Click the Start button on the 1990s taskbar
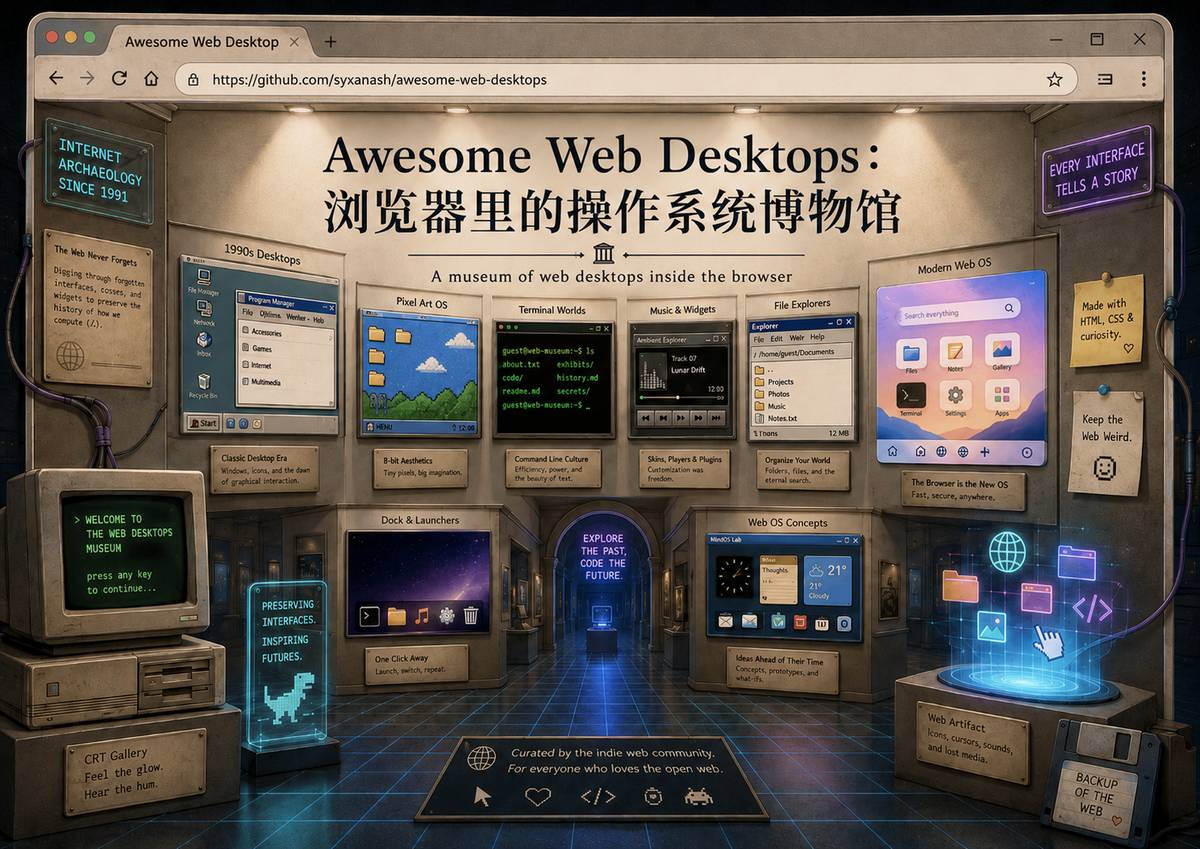 203,423
